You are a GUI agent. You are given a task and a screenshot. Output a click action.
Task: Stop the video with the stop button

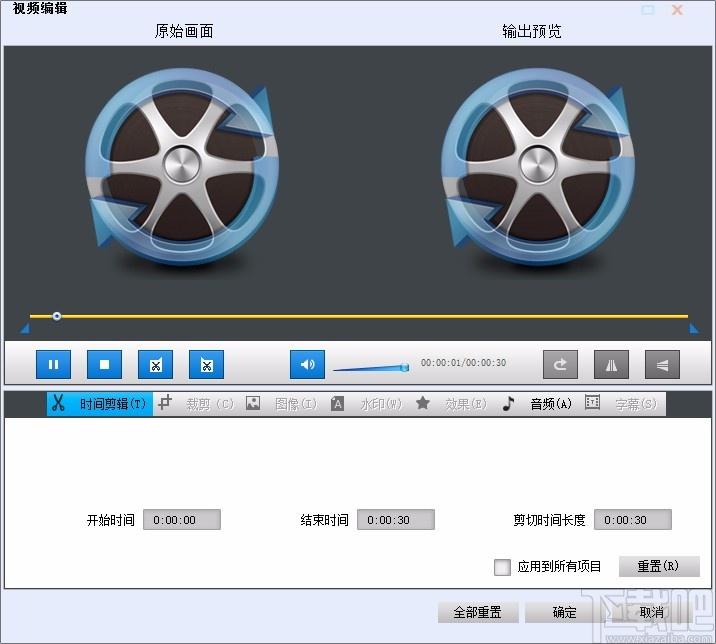pyautogui.click(x=105, y=364)
